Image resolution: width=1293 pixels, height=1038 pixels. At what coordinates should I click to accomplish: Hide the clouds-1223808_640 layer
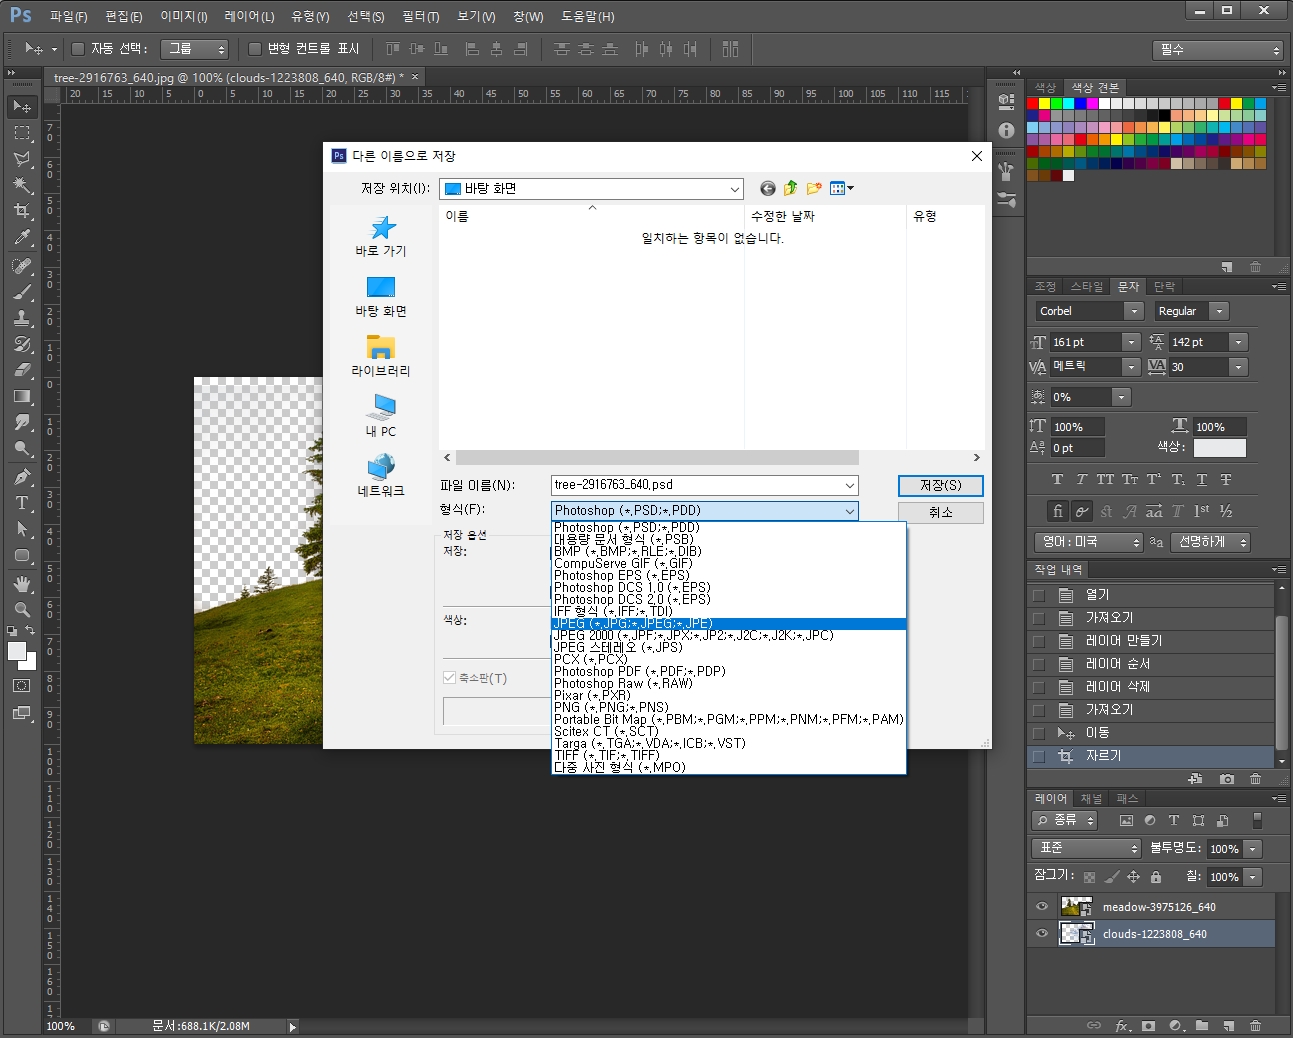pyautogui.click(x=1041, y=933)
